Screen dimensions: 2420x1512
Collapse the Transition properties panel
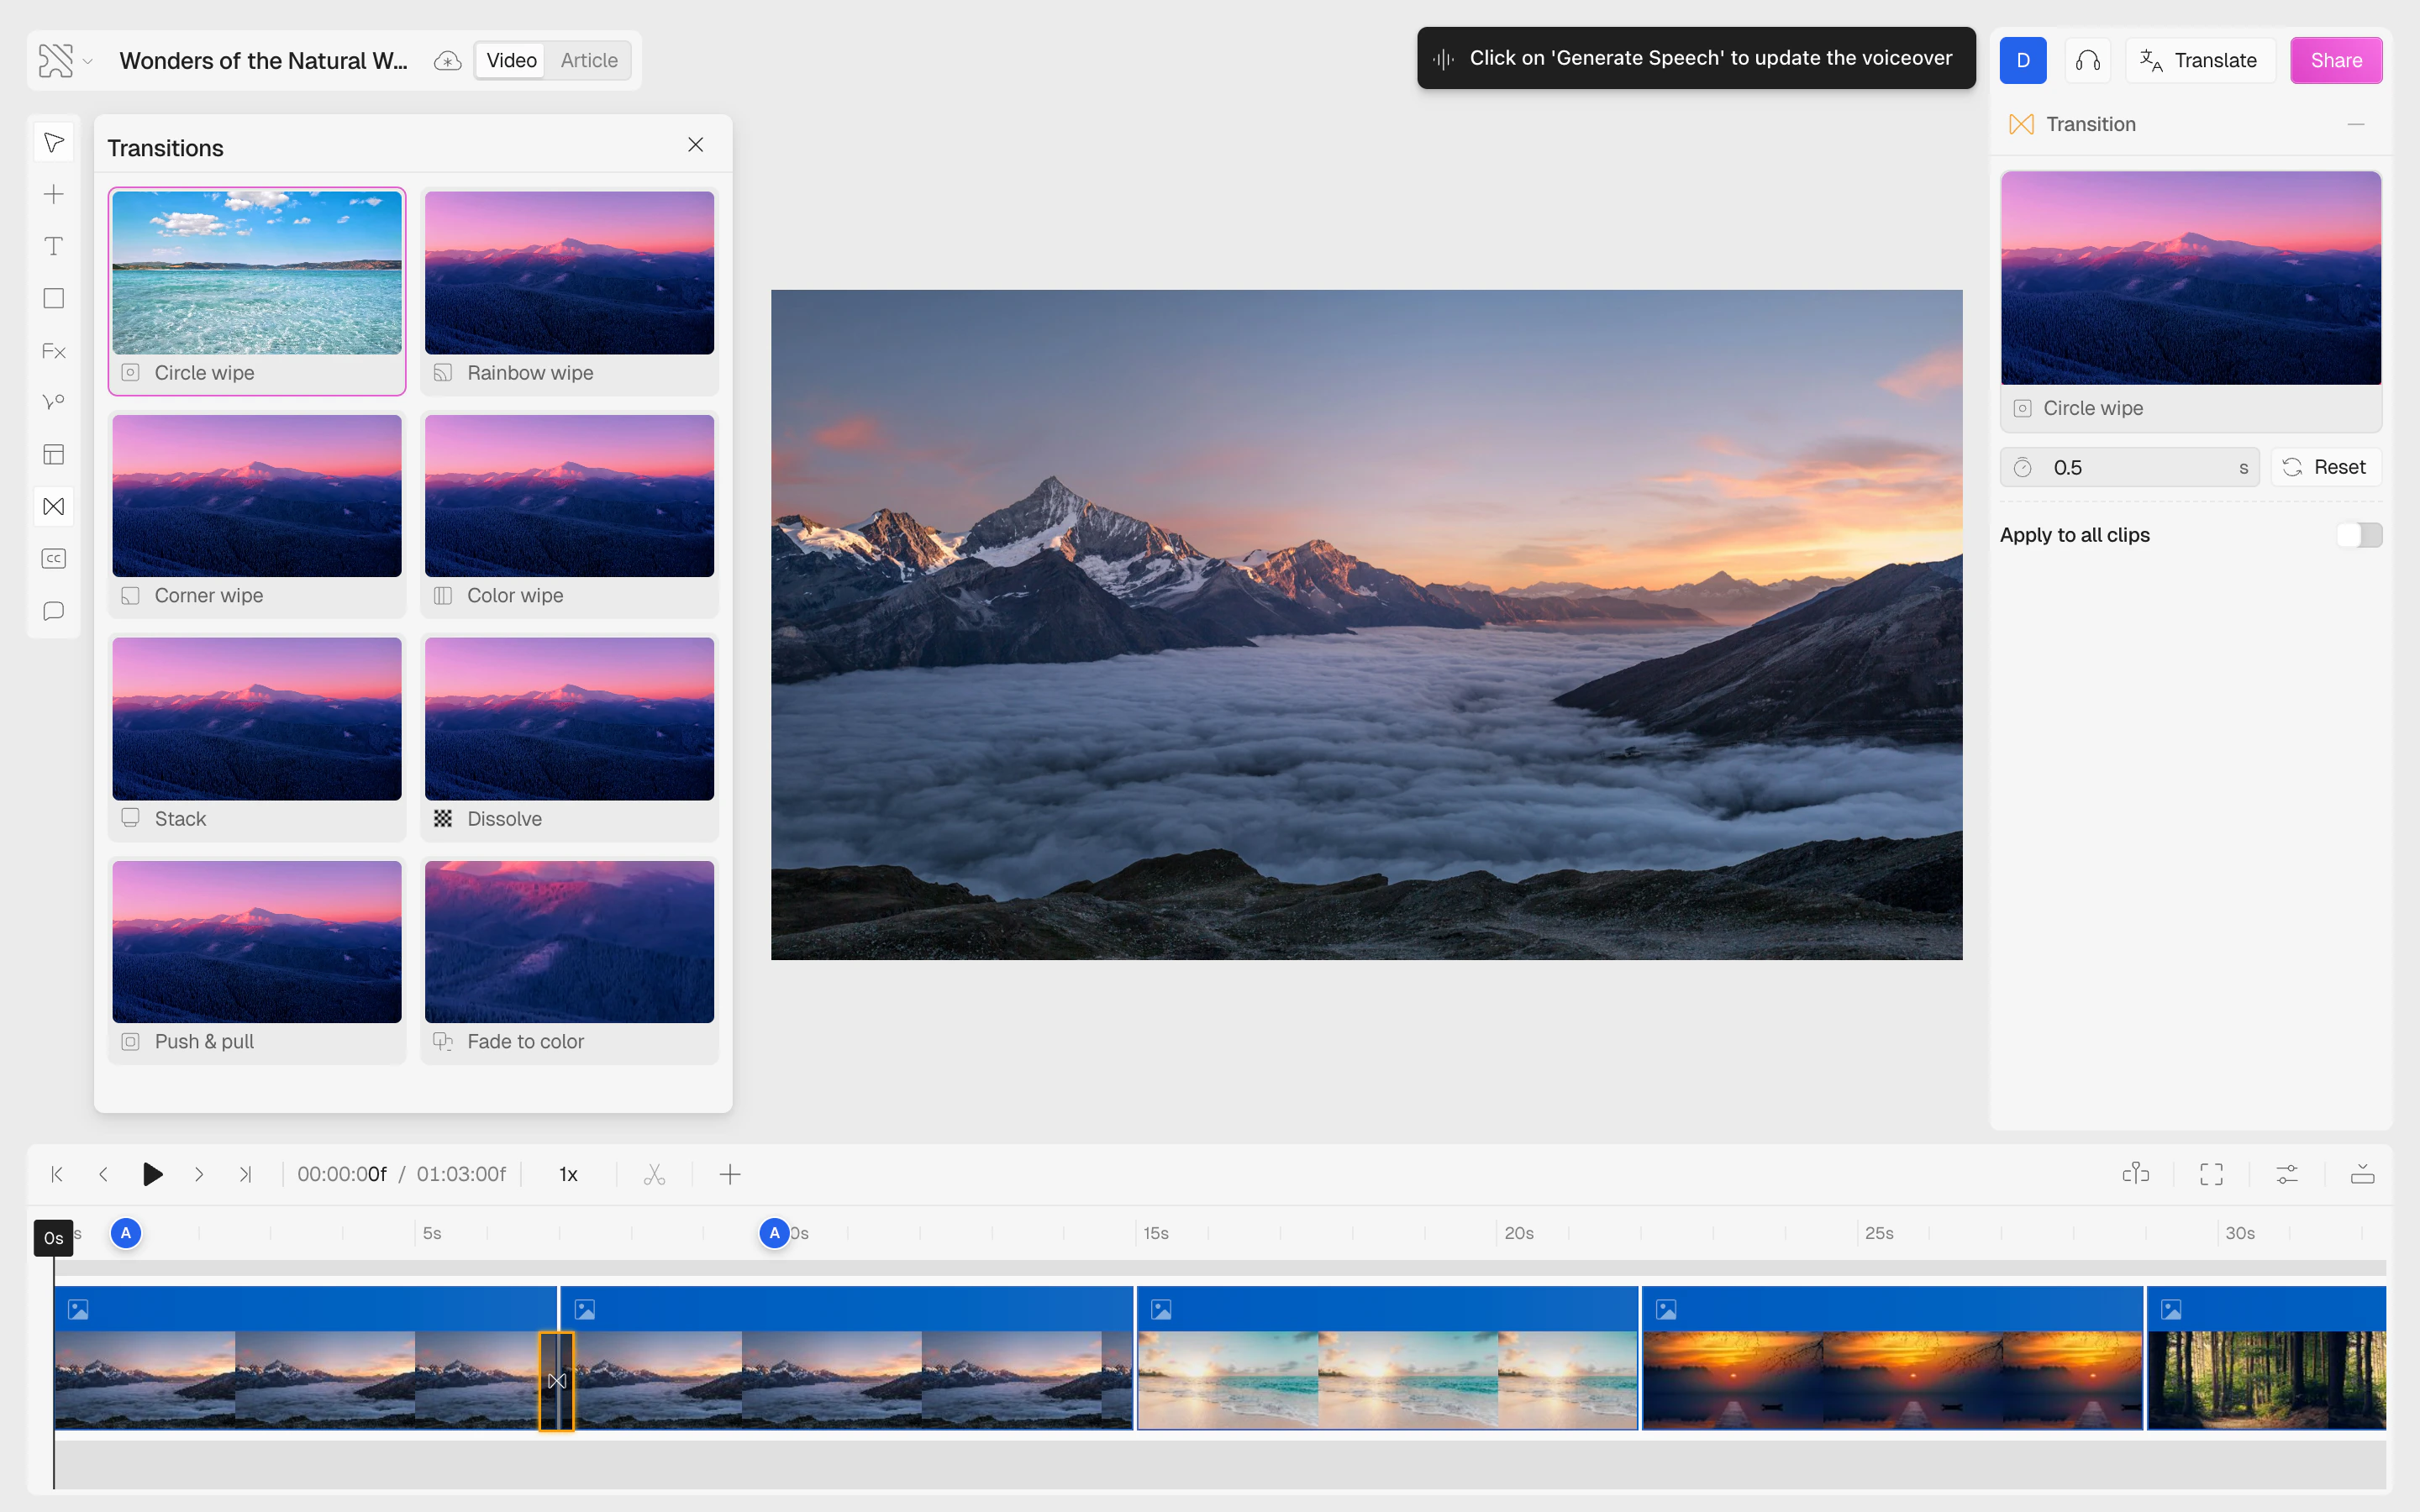click(2356, 124)
